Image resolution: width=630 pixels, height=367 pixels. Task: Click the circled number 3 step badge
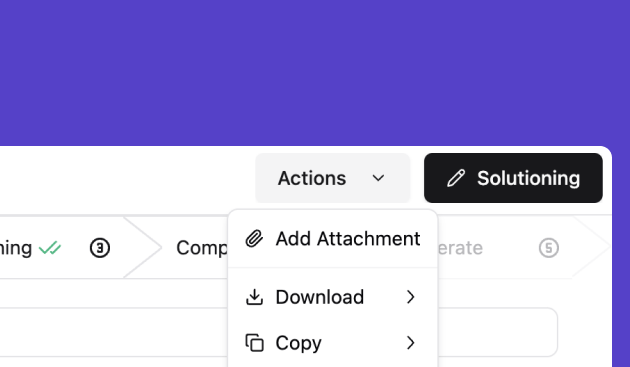point(100,248)
